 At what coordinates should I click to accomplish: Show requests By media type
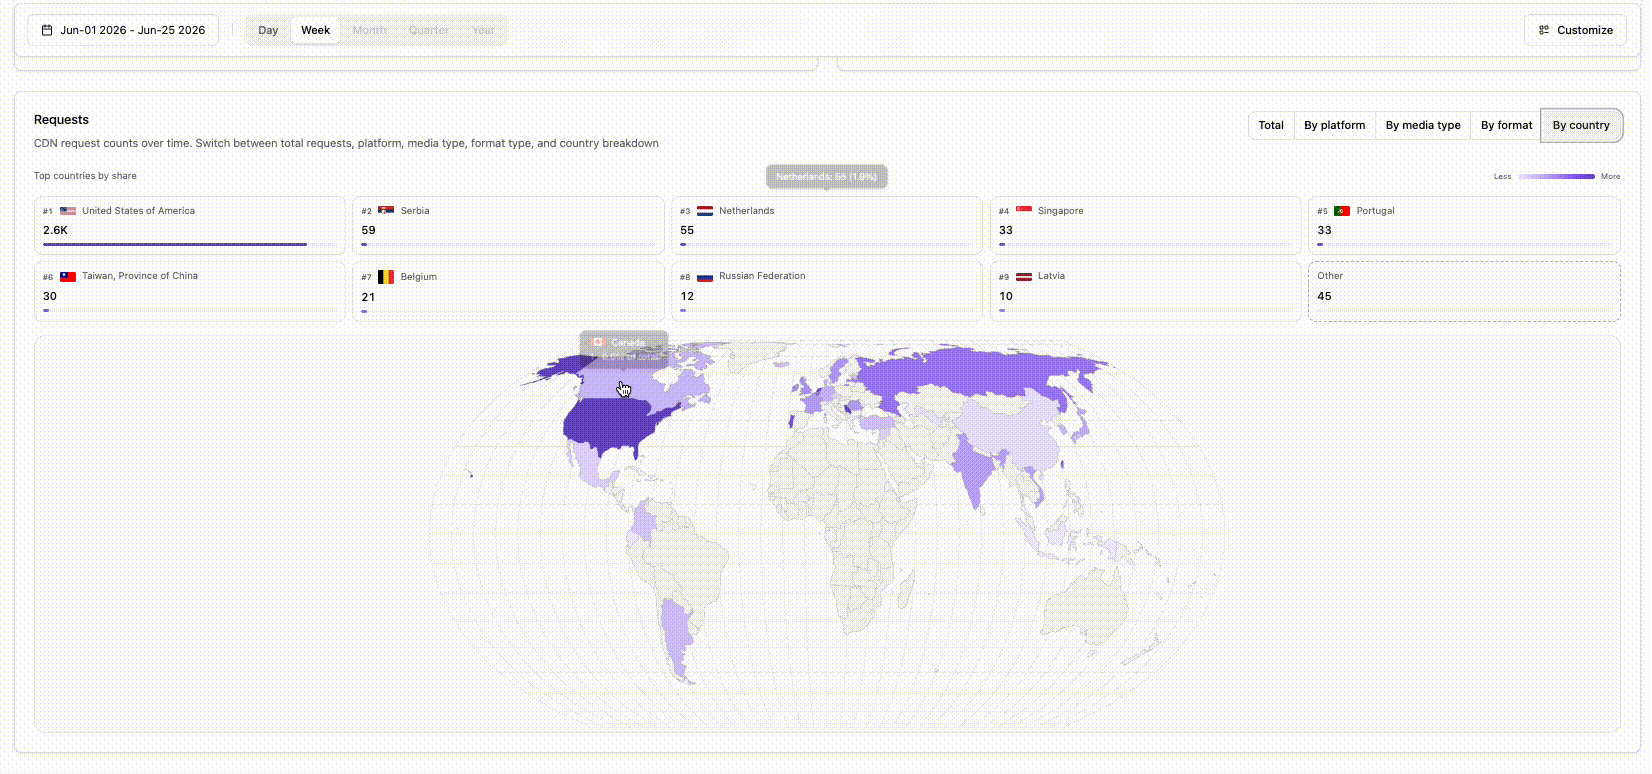tap(1423, 125)
